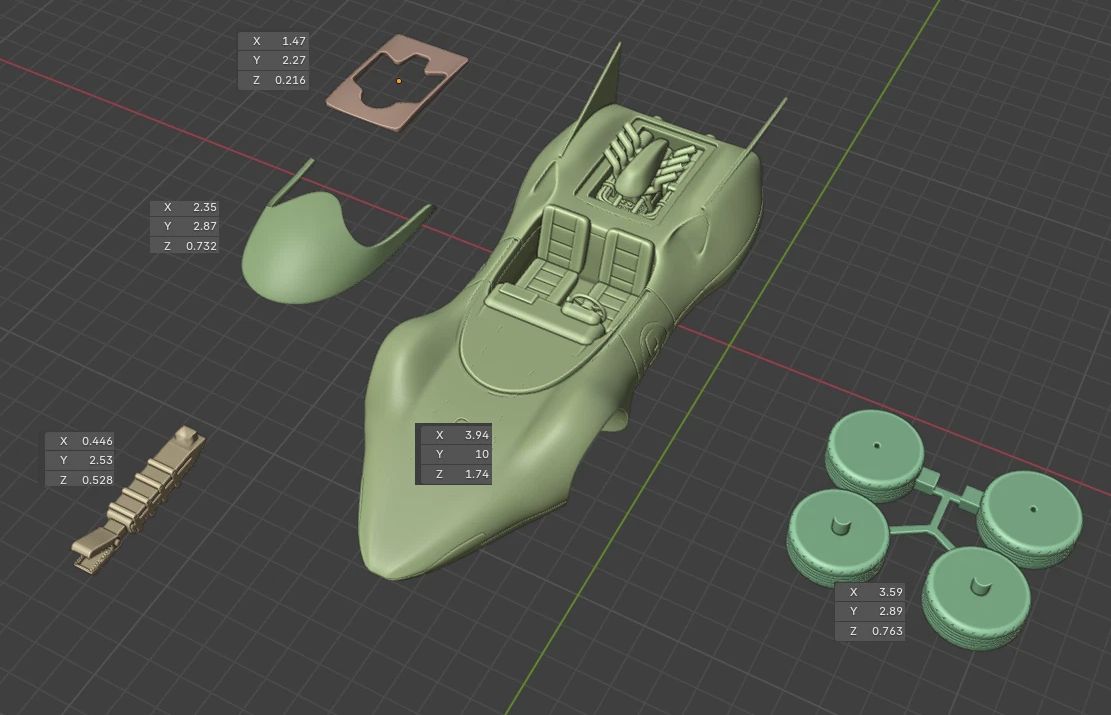1111x715 pixels.
Task: Select the Y dimension field showing 2.87
Action: coord(184,226)
